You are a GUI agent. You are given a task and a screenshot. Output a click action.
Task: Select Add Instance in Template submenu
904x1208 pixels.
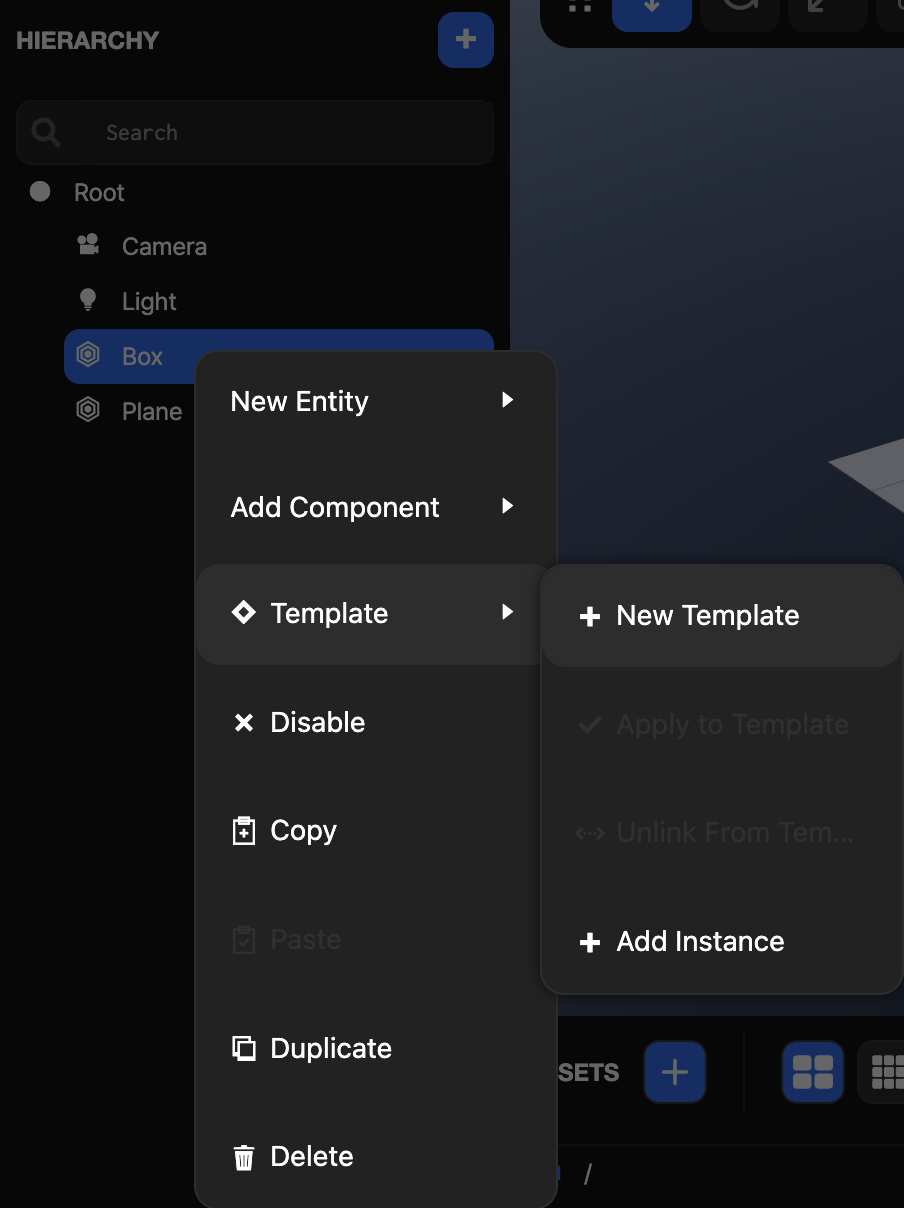pos(700,941)
